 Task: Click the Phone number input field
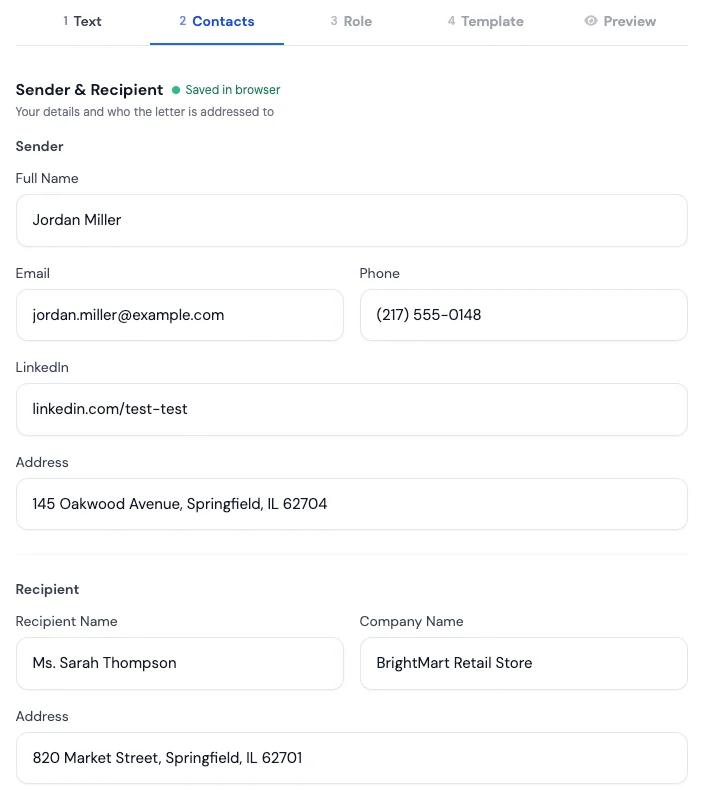coord(523,315)
